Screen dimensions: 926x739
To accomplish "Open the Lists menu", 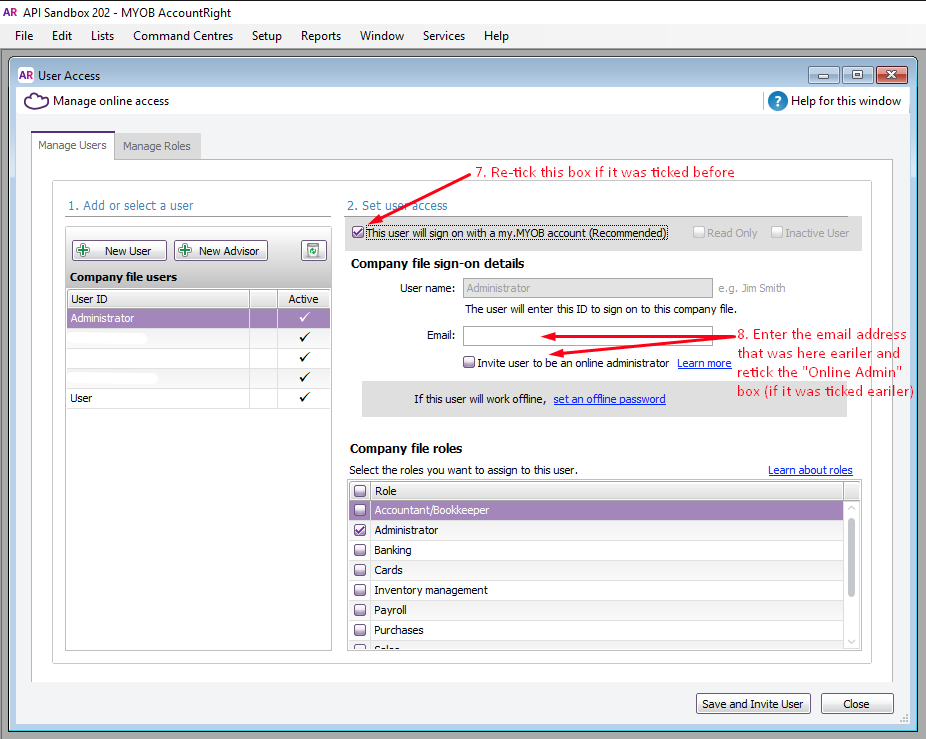I will click(x=102, y=36).
